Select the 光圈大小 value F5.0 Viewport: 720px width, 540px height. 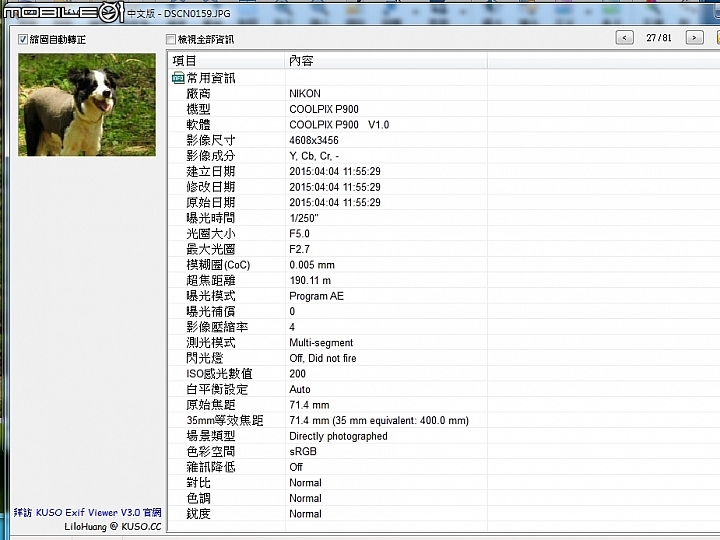click(299, 234)
